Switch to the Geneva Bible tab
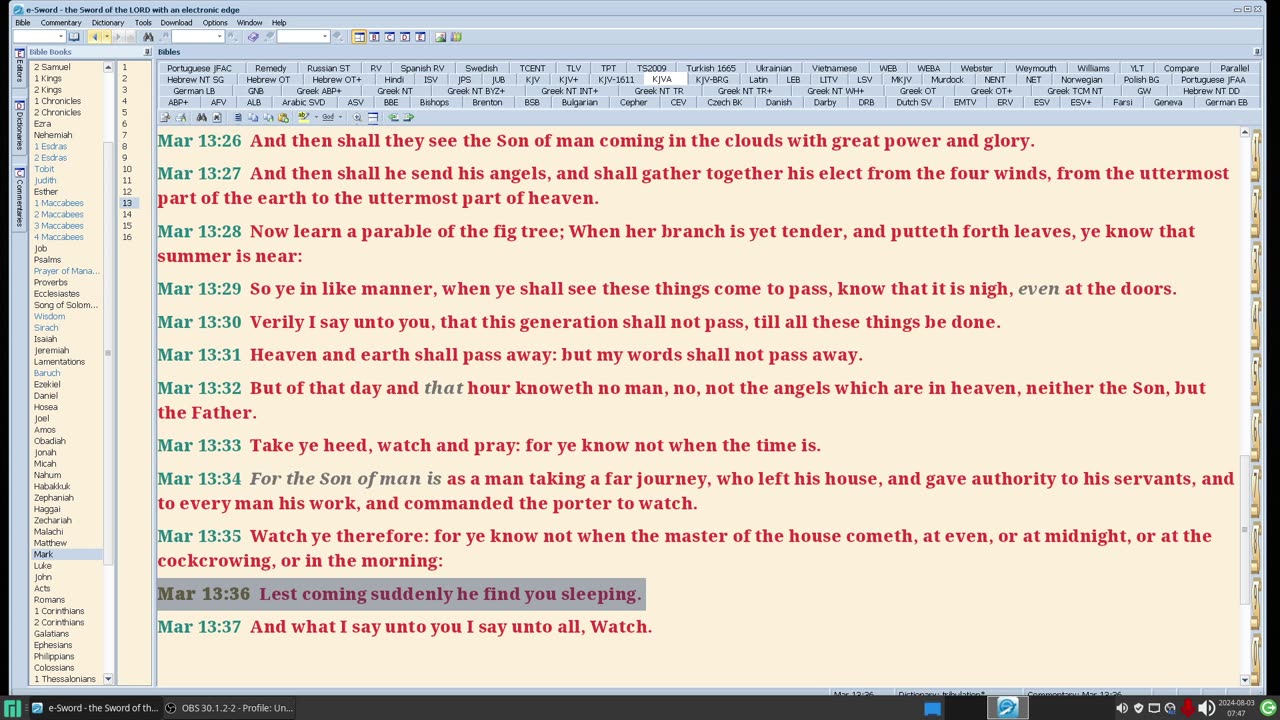The image size is (1280, 720). (x=1168, y=102)
